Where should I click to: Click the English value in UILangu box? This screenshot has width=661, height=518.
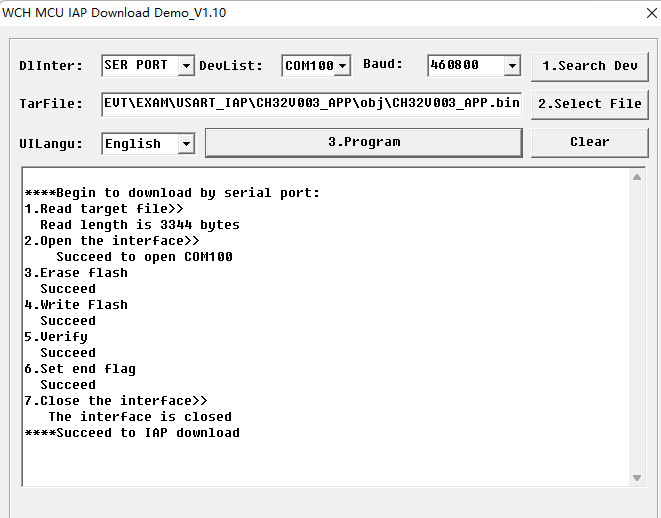click(138, 144)
